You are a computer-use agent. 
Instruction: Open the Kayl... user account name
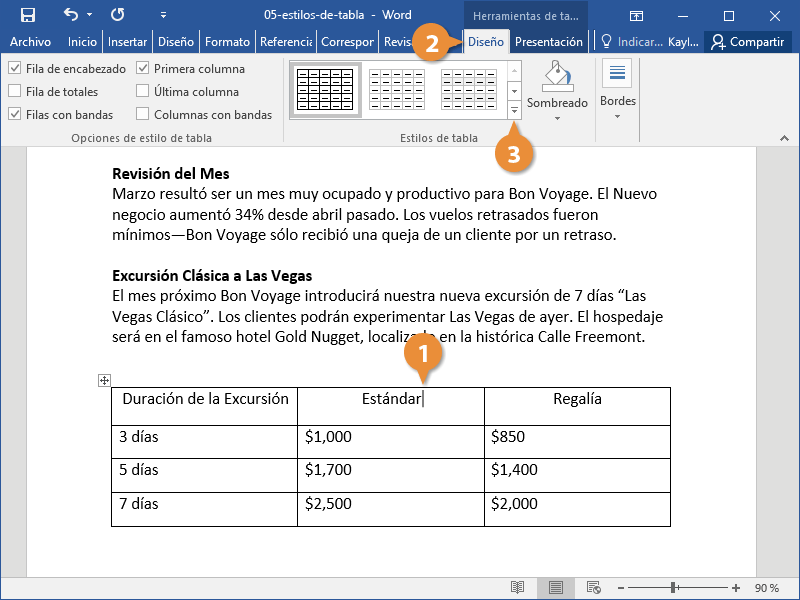click(x=683, y=42)
